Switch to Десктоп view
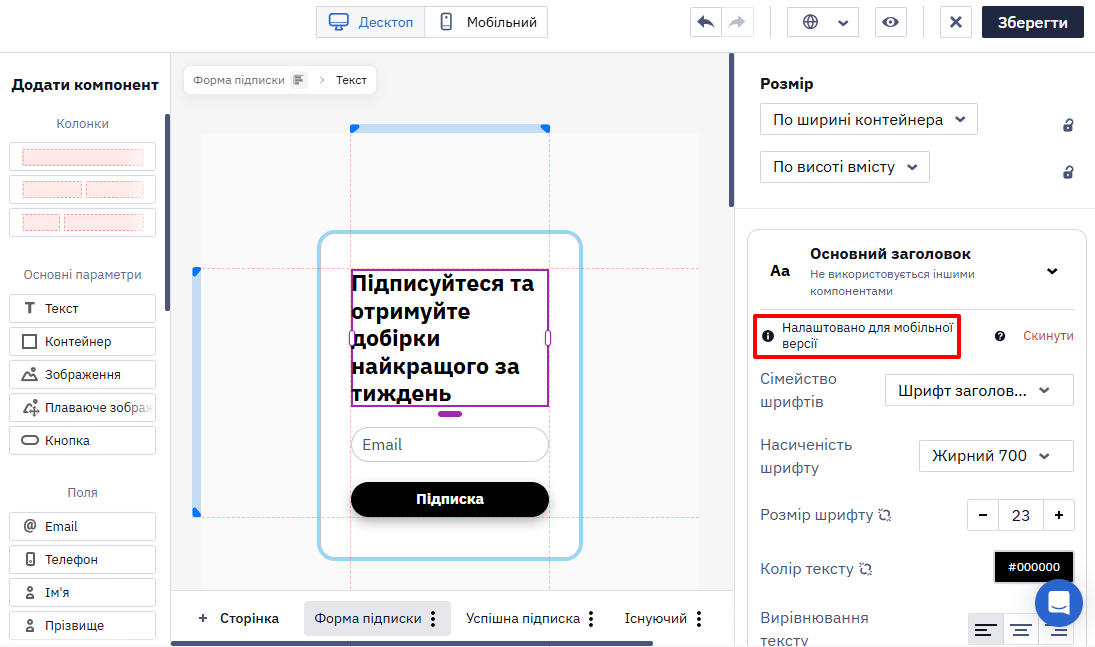Viewport: 1095px width, 647px height. (x=371, y=22)
